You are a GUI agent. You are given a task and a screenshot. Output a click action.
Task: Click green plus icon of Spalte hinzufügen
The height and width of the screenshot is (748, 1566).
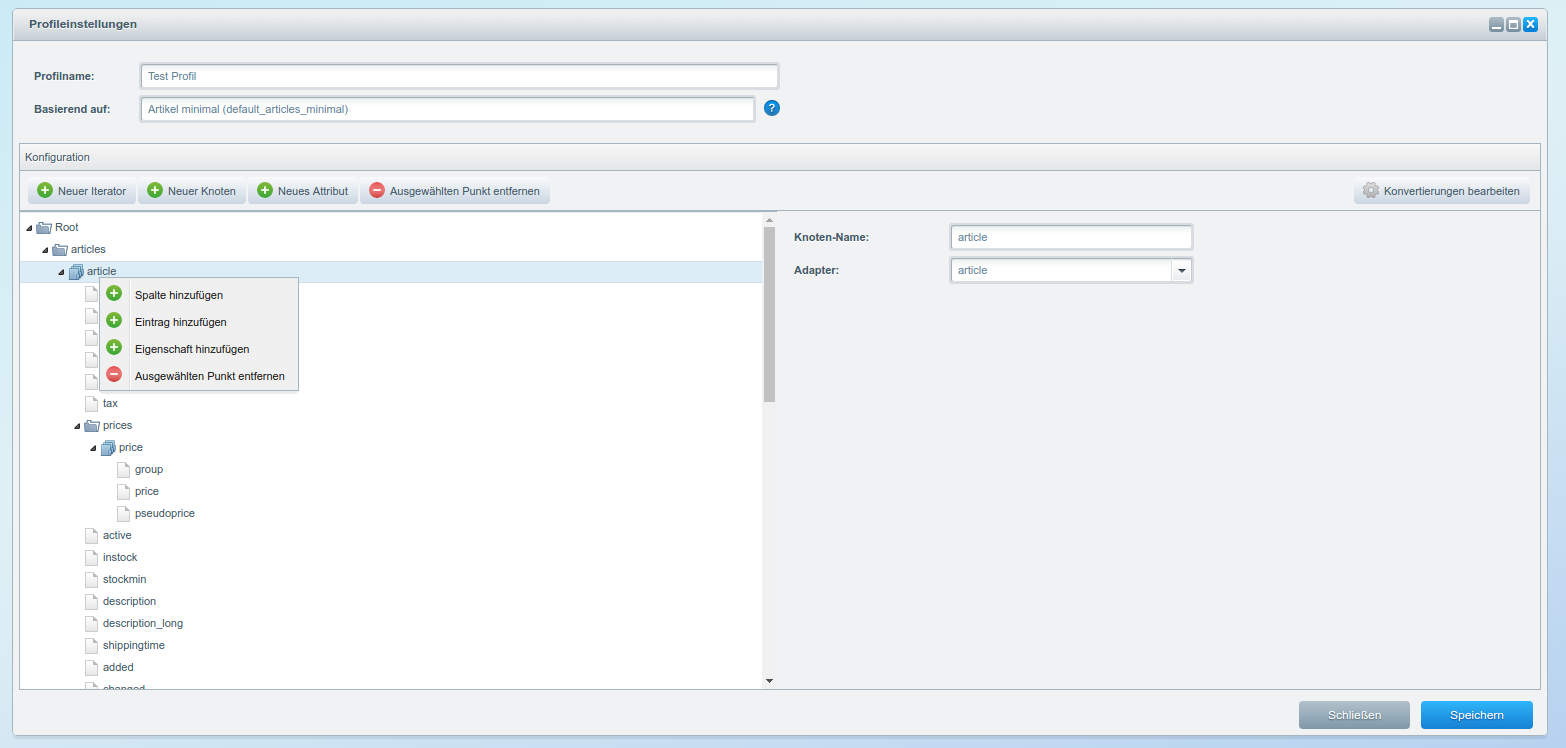[114, 293]
